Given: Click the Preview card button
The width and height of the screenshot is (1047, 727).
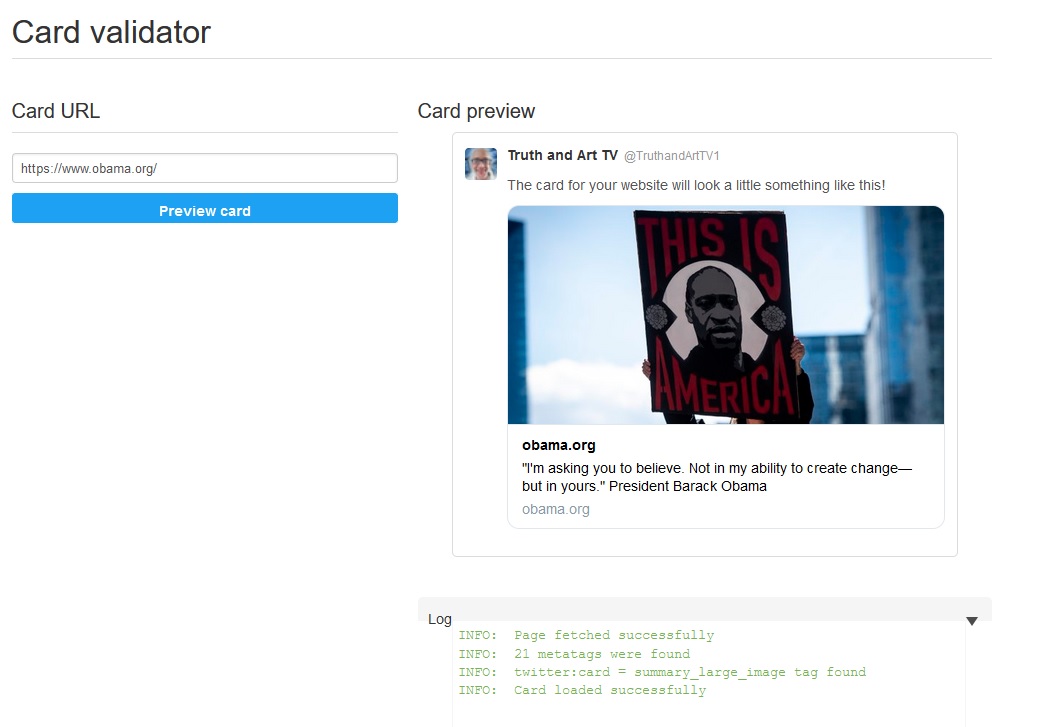Looking at the screenshot, I should (204, 208).
